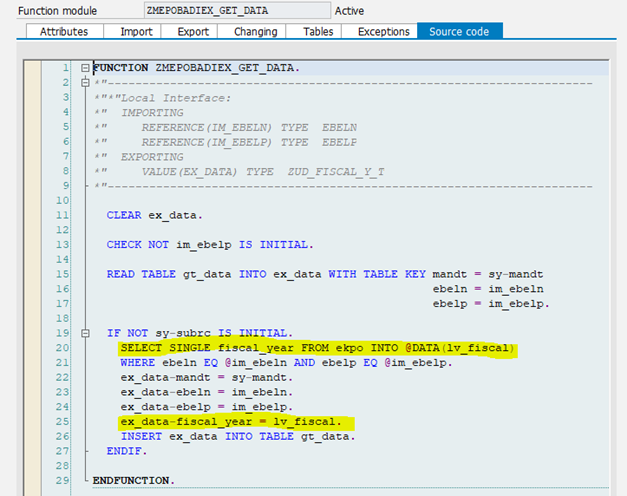Click the VALUE(EX_DATA) comment line

[x=240, y=172]
